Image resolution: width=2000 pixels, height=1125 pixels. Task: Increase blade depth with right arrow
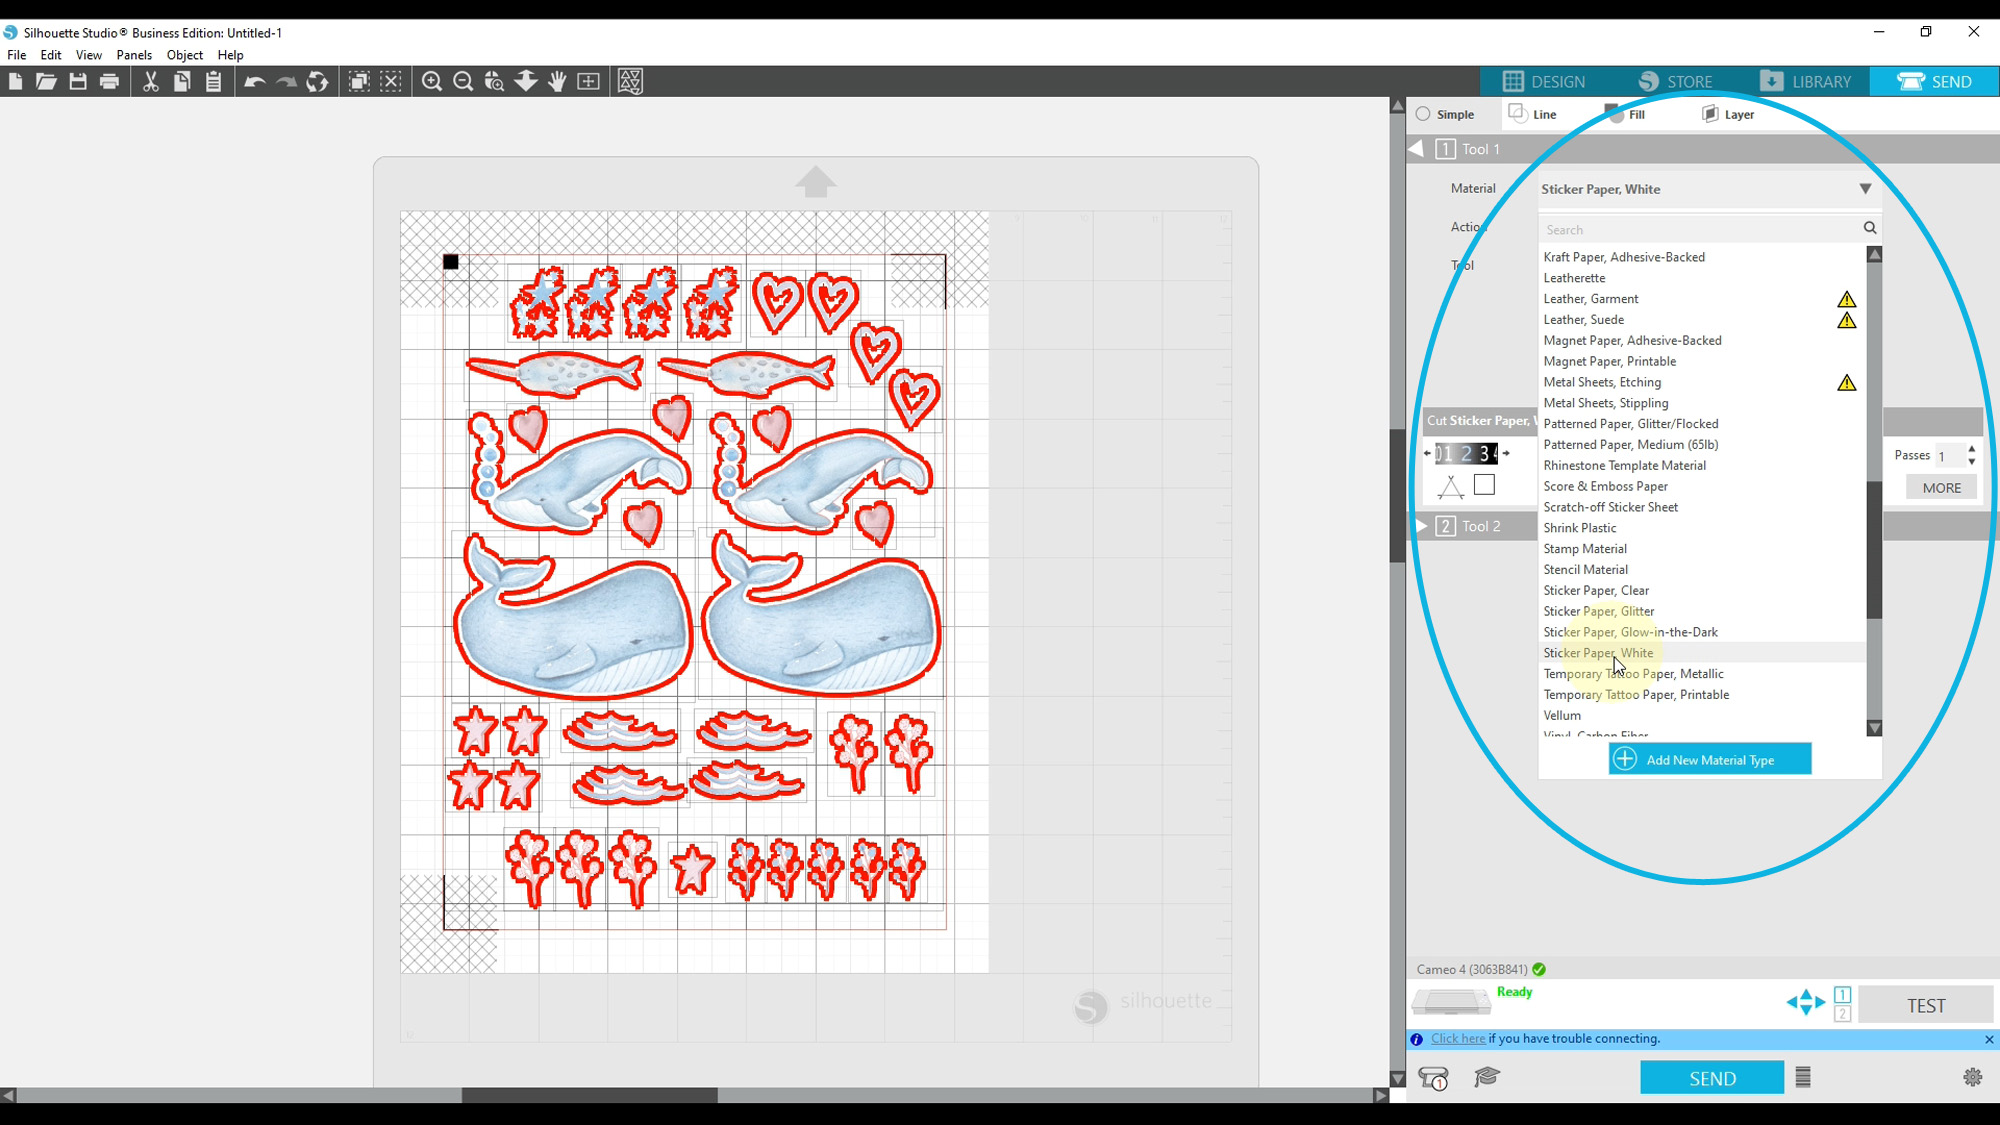[x=1506, y=453]
